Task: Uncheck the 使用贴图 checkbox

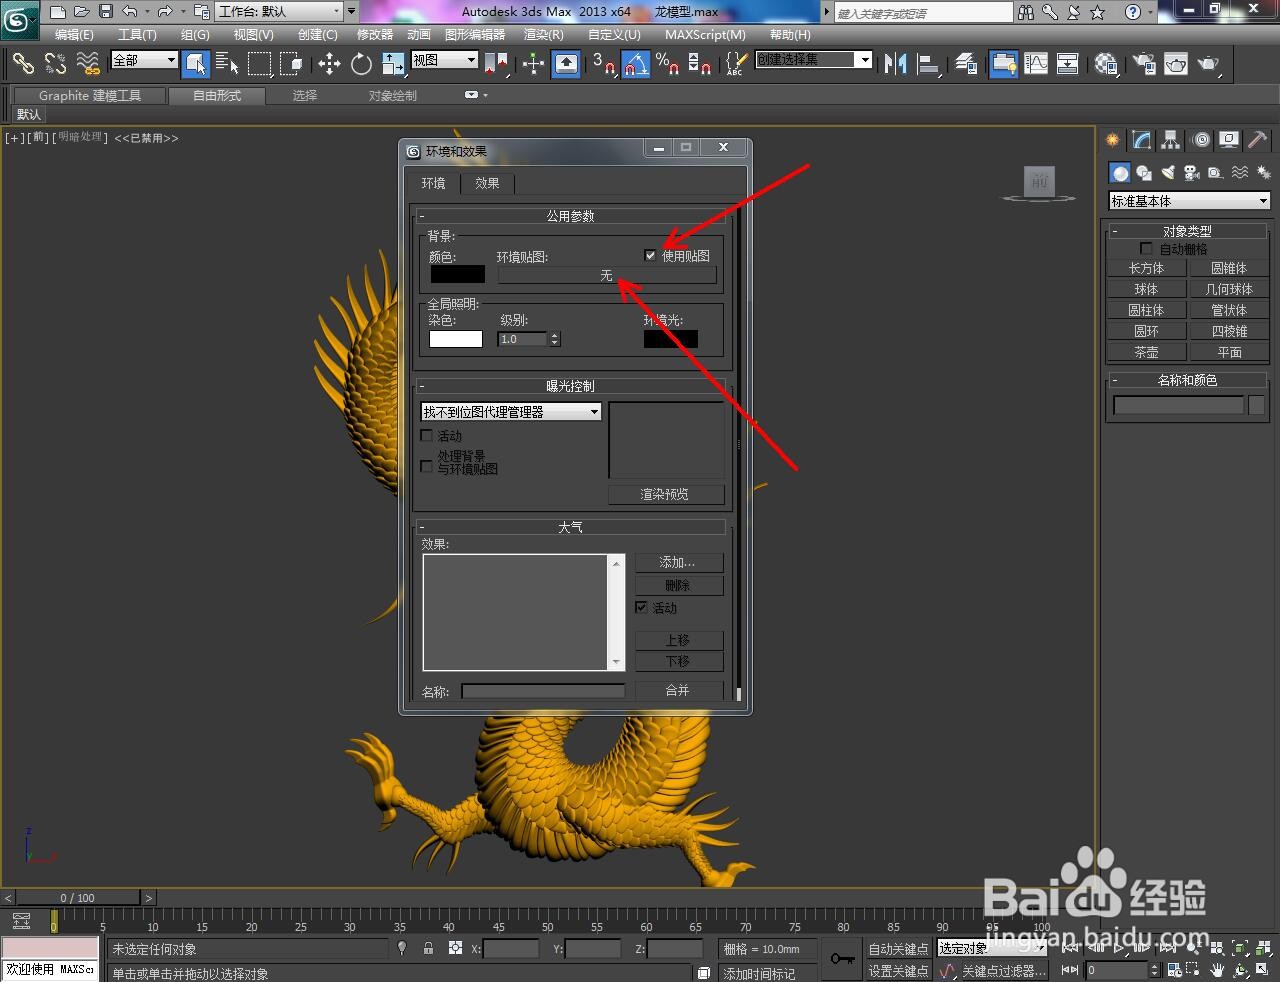Action: click(651, 256)
